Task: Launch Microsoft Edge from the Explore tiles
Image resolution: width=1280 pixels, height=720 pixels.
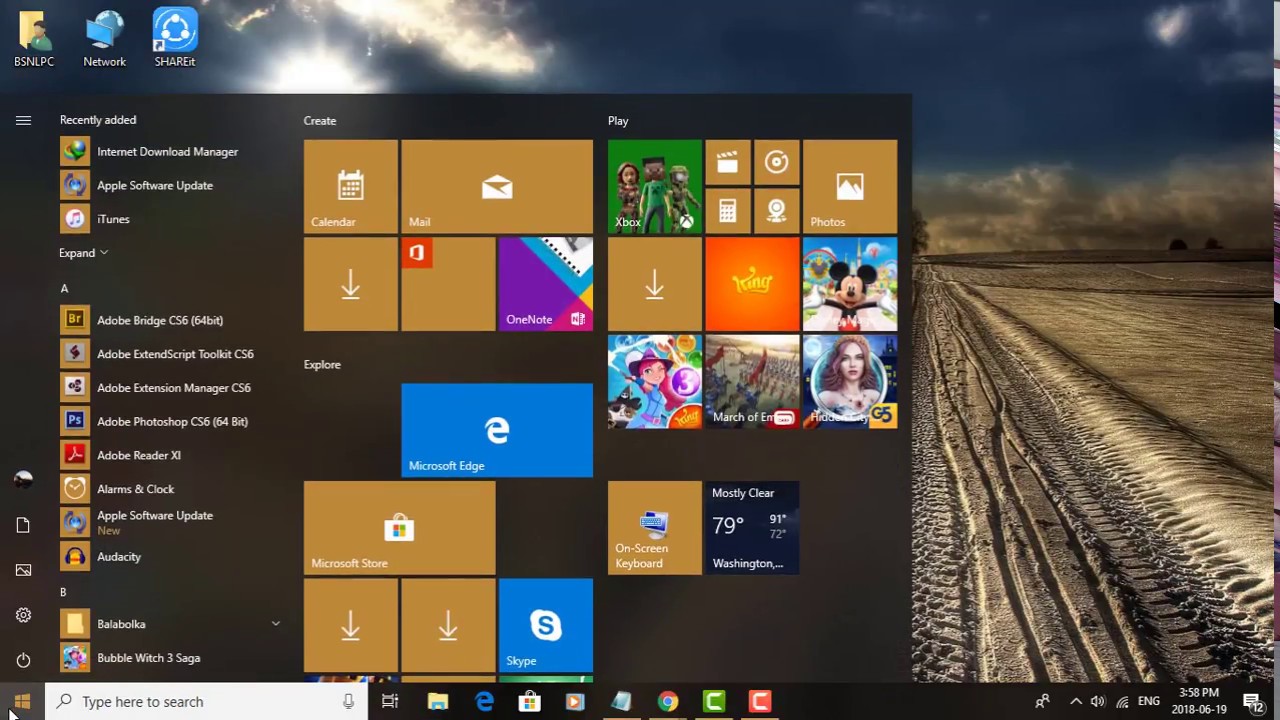Action: 496,430
